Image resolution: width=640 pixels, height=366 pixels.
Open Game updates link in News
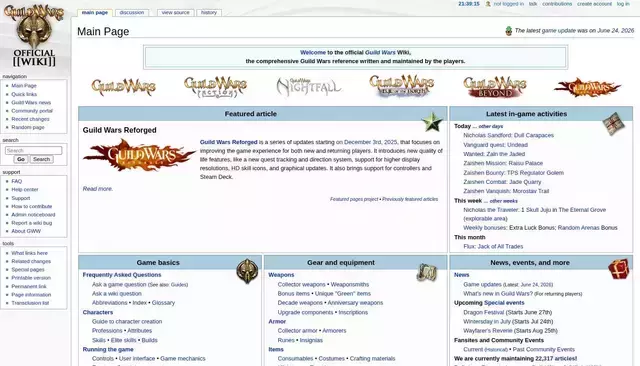point(482,284)
